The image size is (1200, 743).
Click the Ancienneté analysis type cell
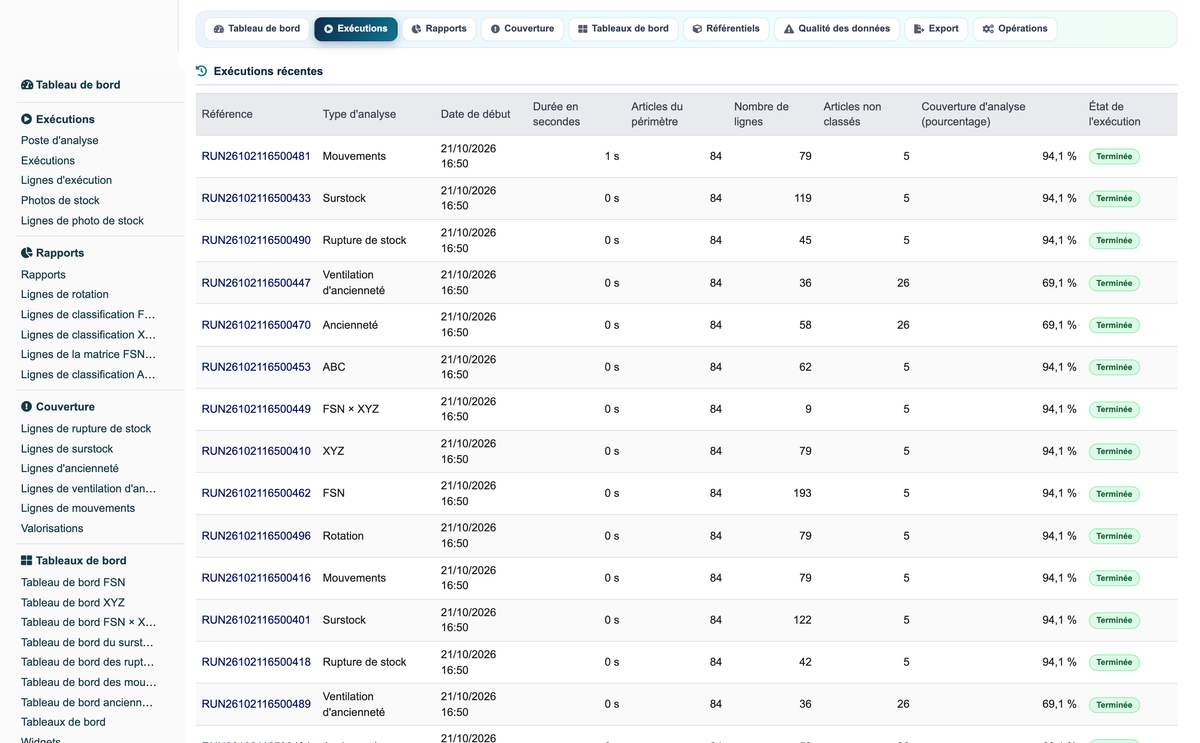pos(350,325)
